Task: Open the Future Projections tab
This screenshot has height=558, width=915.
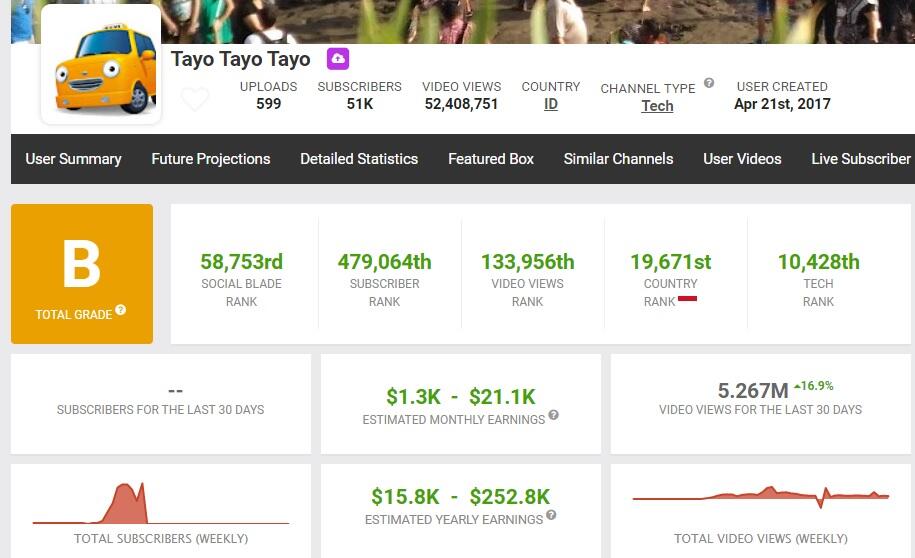Action: 211,159
